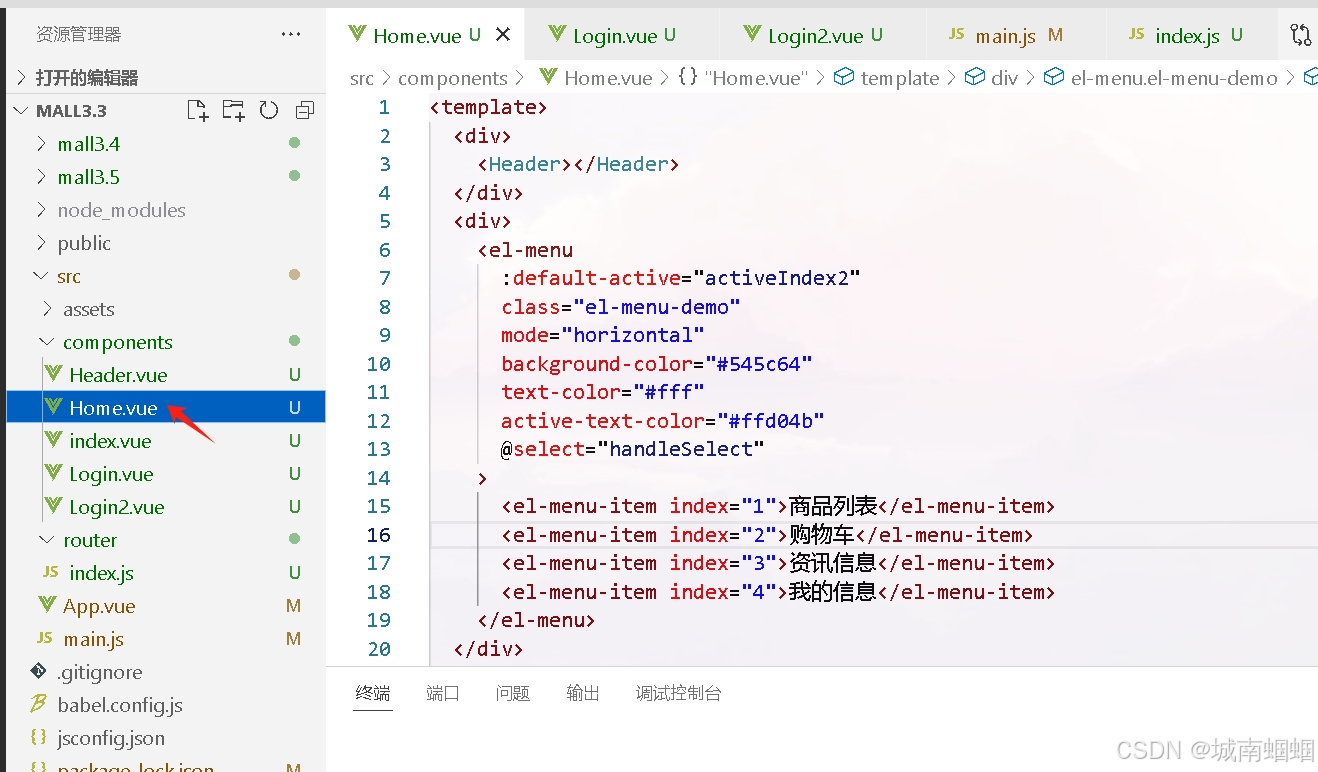Switch to the Login2.vue tab
The image size is (1318, 772).
pos(822,35)
